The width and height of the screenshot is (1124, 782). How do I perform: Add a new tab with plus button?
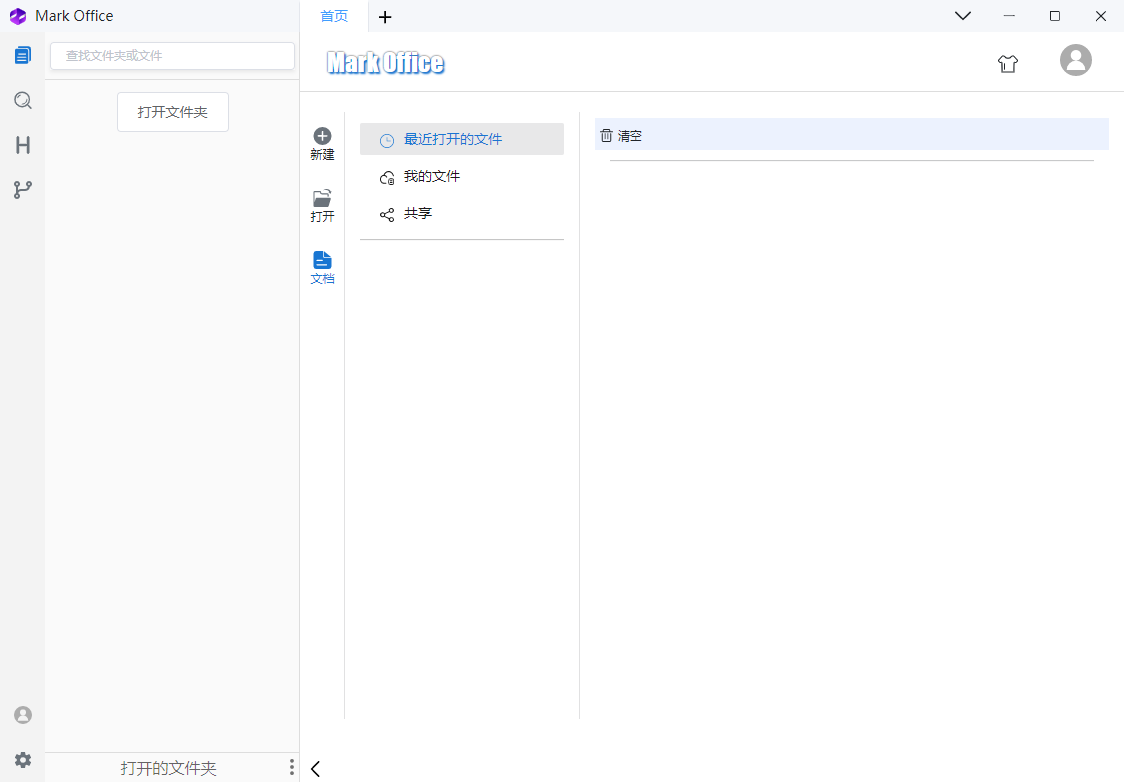pyautogui.click(x=385, y=16)
